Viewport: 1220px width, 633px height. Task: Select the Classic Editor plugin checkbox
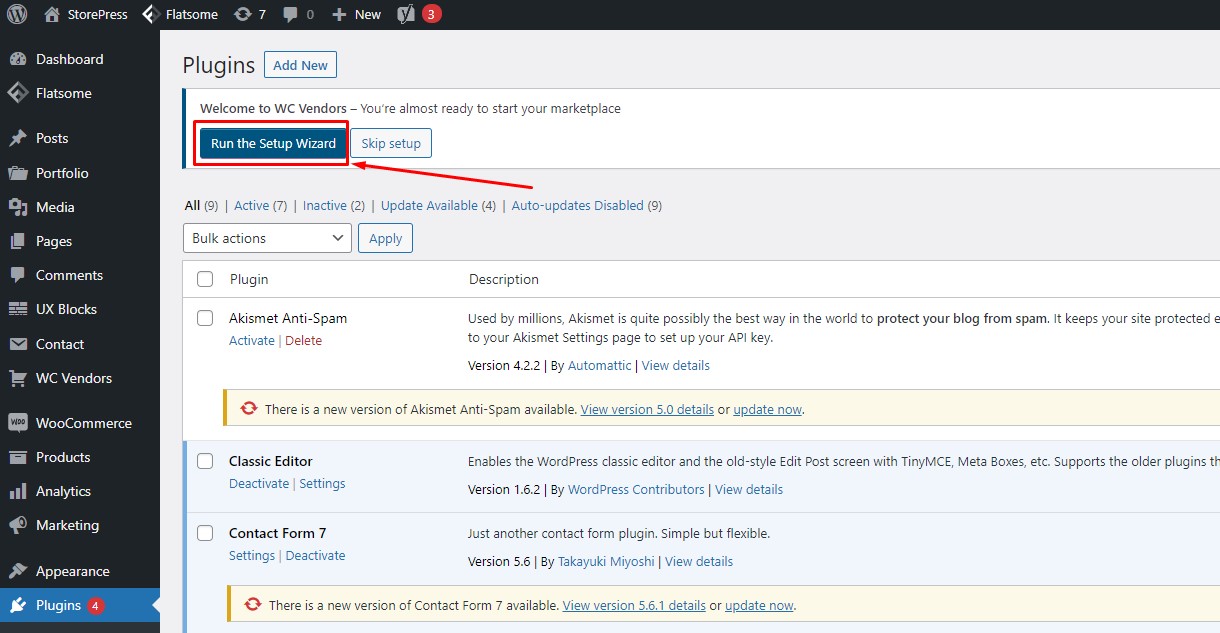pos(205,461)
